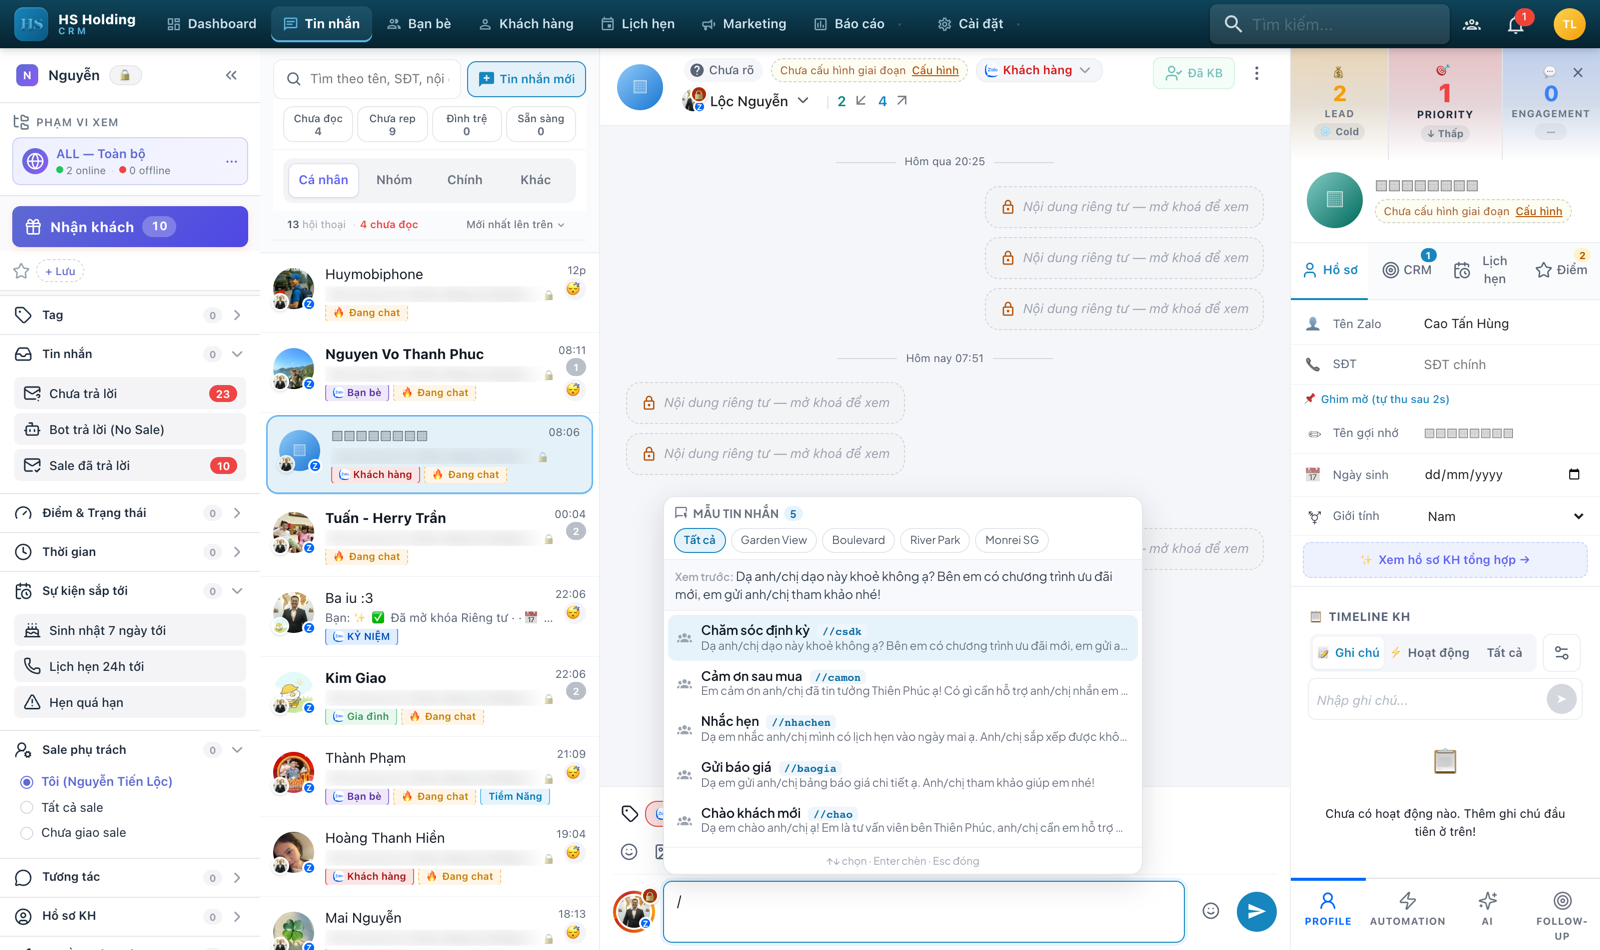1600x950 pixels.
Task: Open Marketing menu
Action: pyautogui.click(x=744, y=24)
